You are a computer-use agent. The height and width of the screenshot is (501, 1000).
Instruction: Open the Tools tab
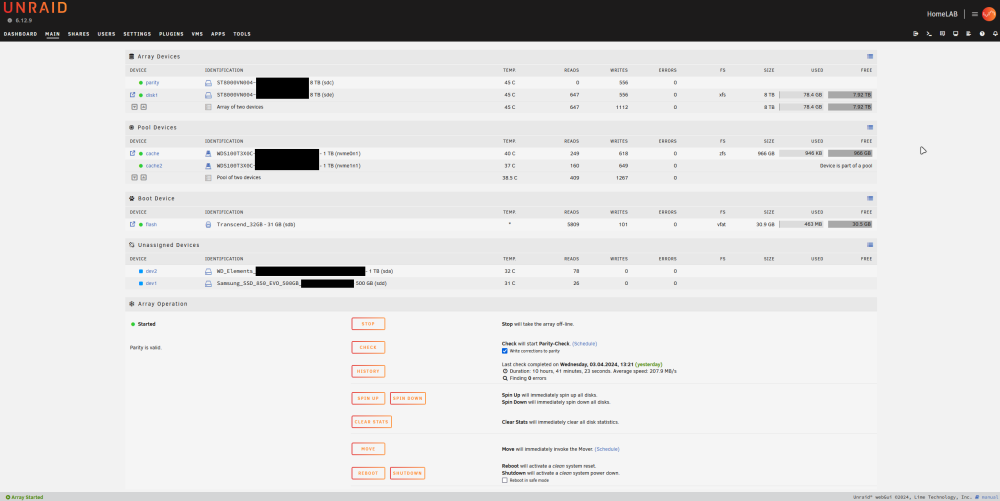[x=242, y=34]
